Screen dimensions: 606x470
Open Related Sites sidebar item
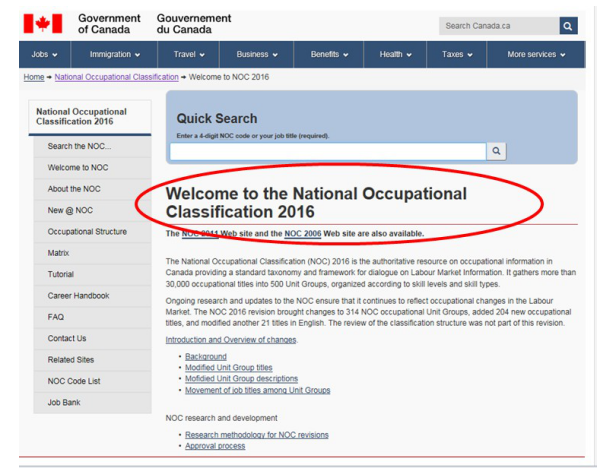(x=92, y=360)
